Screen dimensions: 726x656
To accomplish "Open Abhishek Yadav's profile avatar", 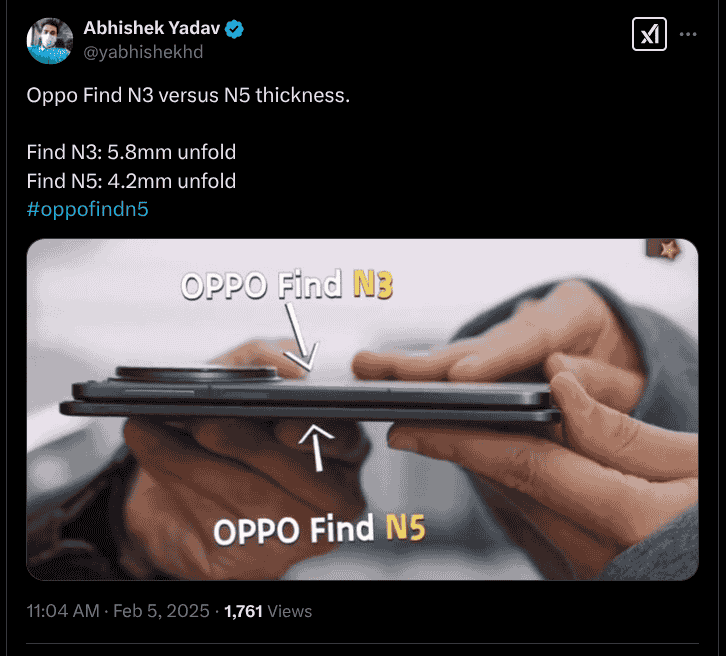I will pyautogui.click(x=50, y=40).
